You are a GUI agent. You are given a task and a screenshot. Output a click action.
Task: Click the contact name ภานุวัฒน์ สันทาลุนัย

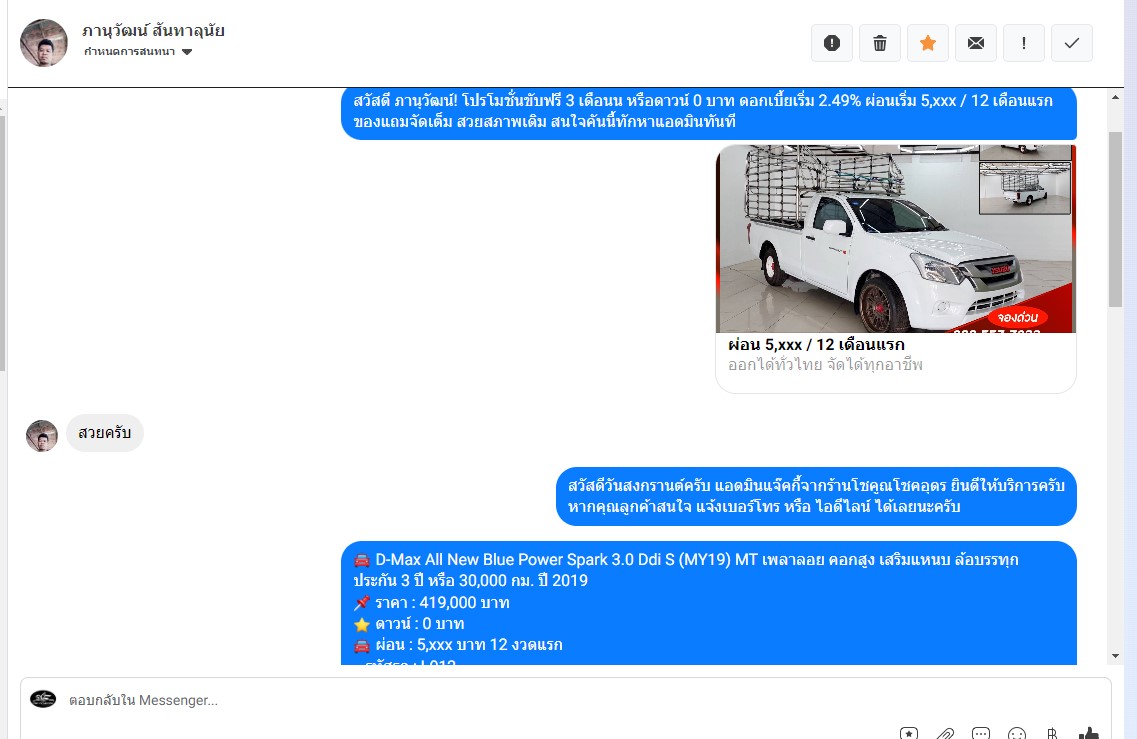point(154,30)
